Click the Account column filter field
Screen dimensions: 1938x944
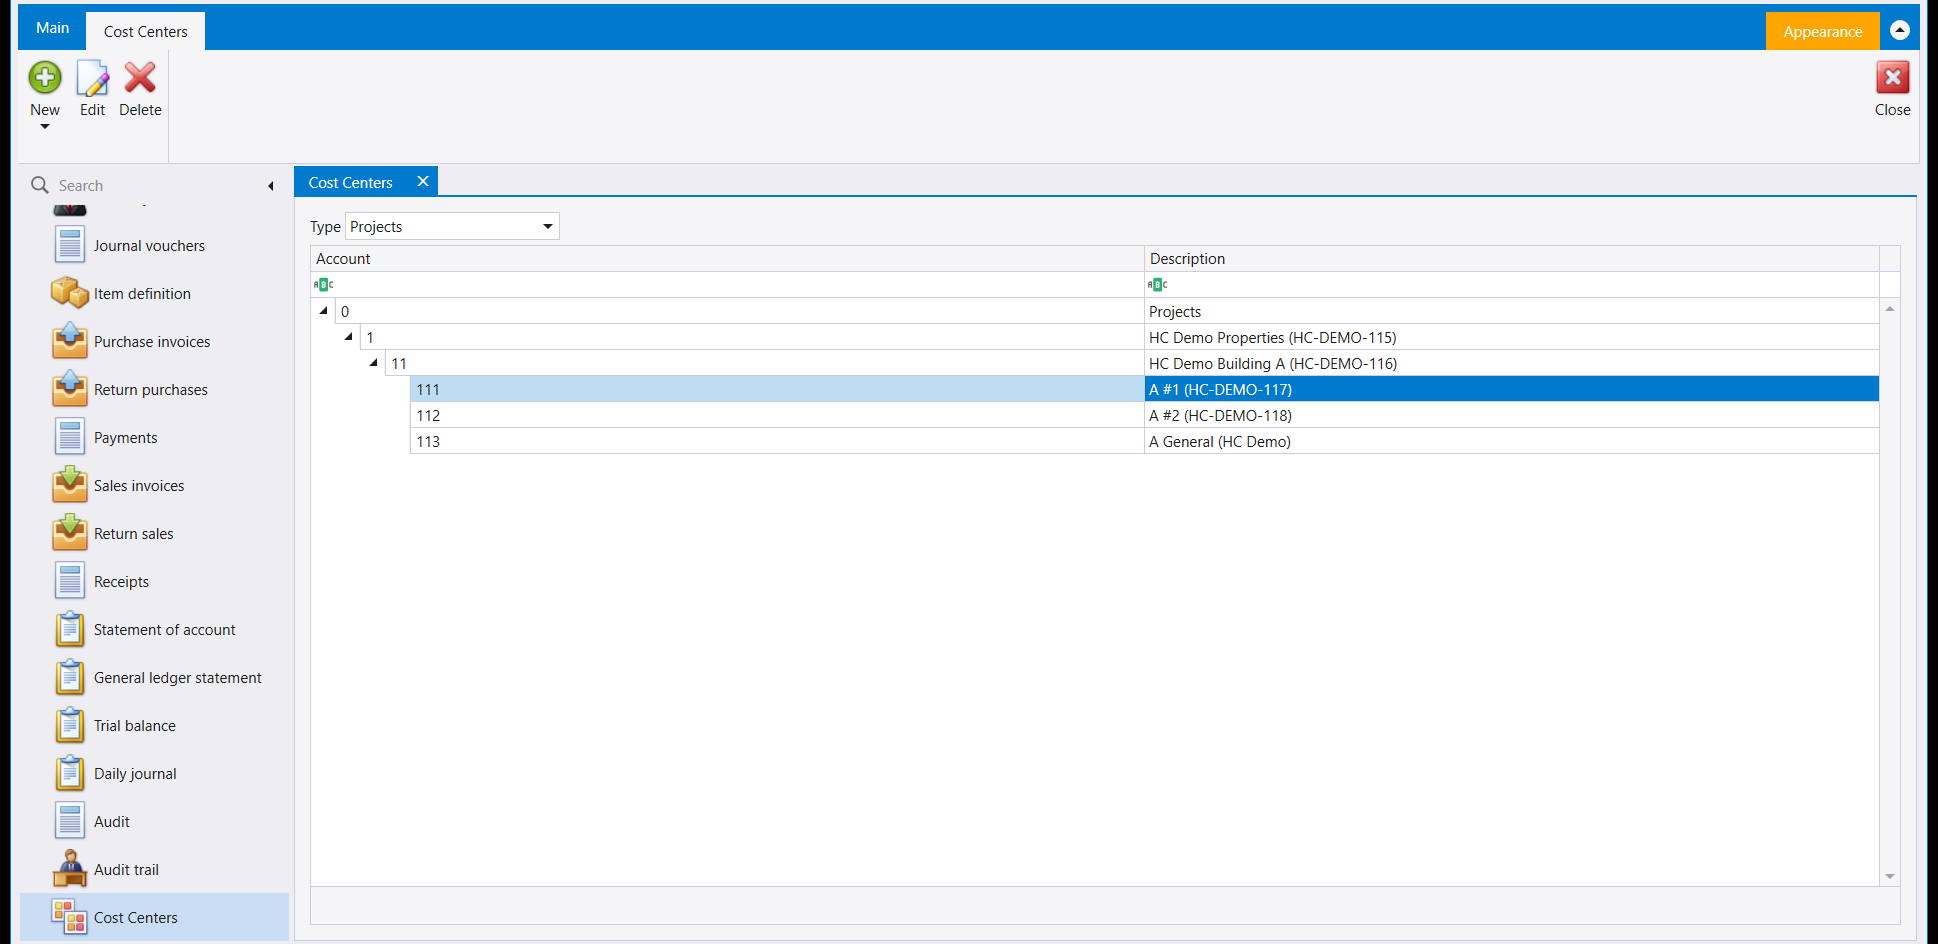(727, 285)
